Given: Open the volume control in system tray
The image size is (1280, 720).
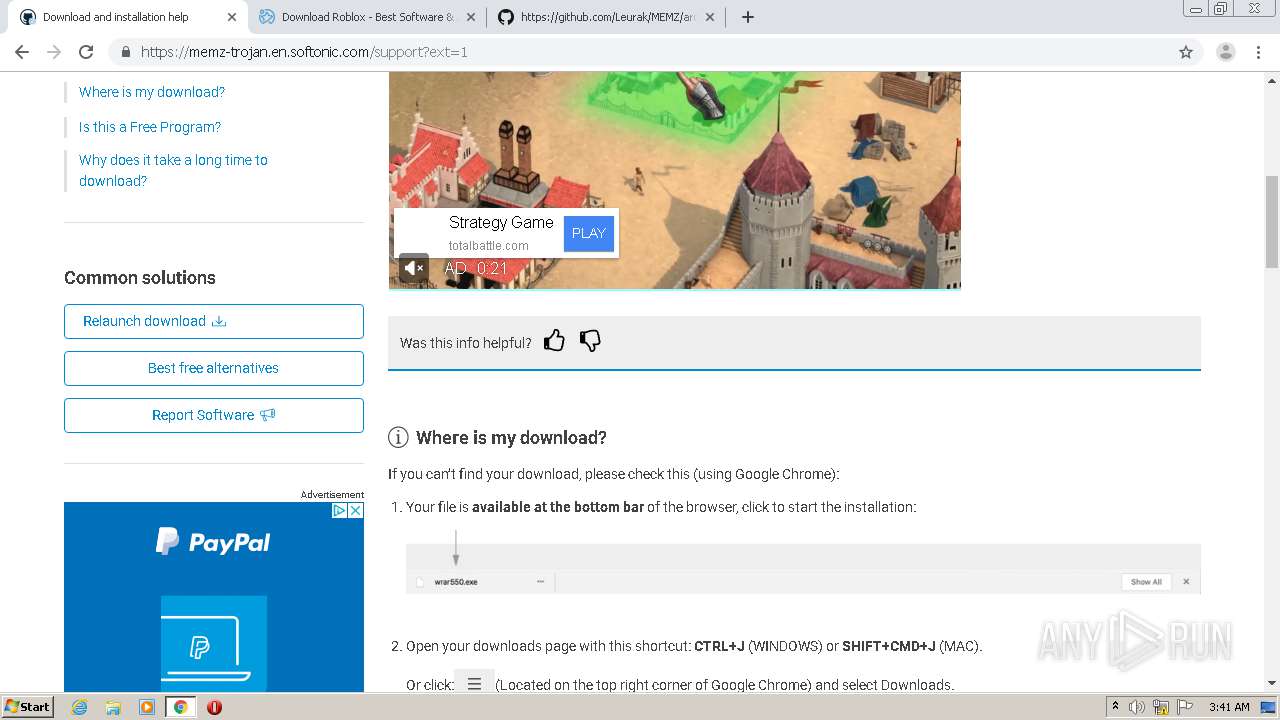Looking at the screenshot, I should click(1137, 707).
